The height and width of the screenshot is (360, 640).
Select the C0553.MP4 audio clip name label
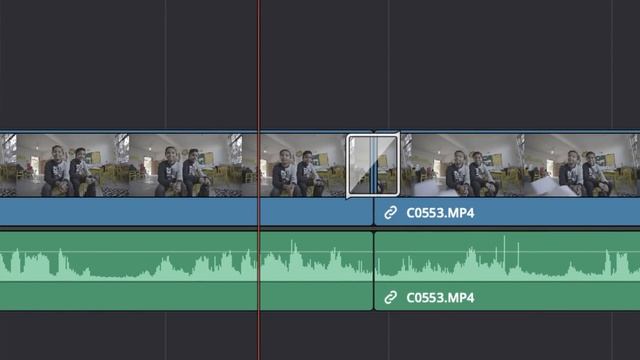440,298
